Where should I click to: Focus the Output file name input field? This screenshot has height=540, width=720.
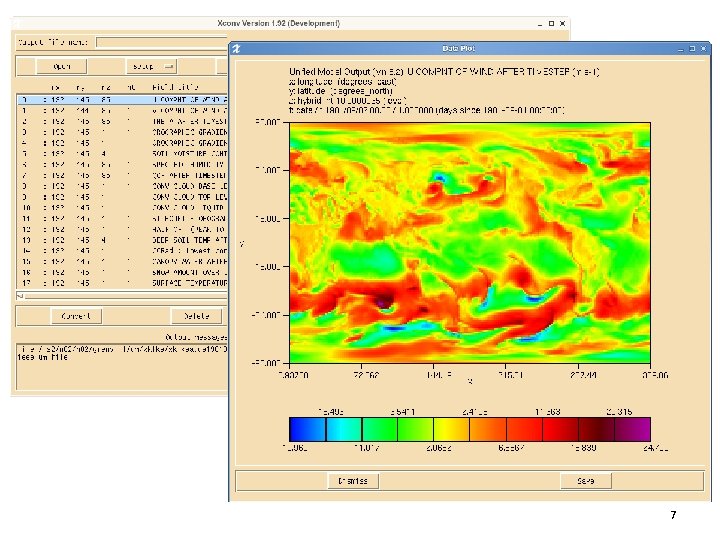(x=162, y=42)
